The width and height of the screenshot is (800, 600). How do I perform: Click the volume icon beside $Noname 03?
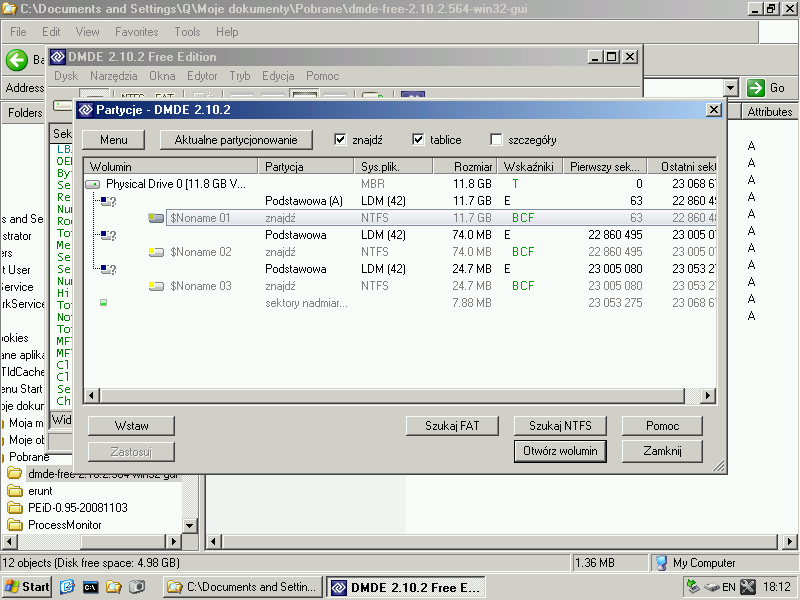pos(156,286)
